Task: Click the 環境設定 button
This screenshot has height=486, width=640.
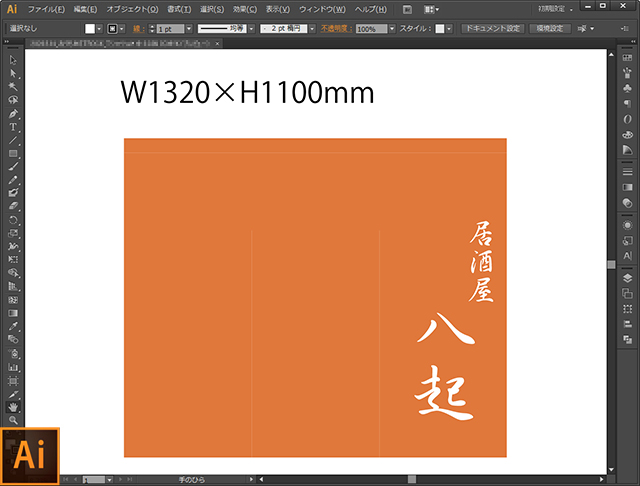Action: 552,29
